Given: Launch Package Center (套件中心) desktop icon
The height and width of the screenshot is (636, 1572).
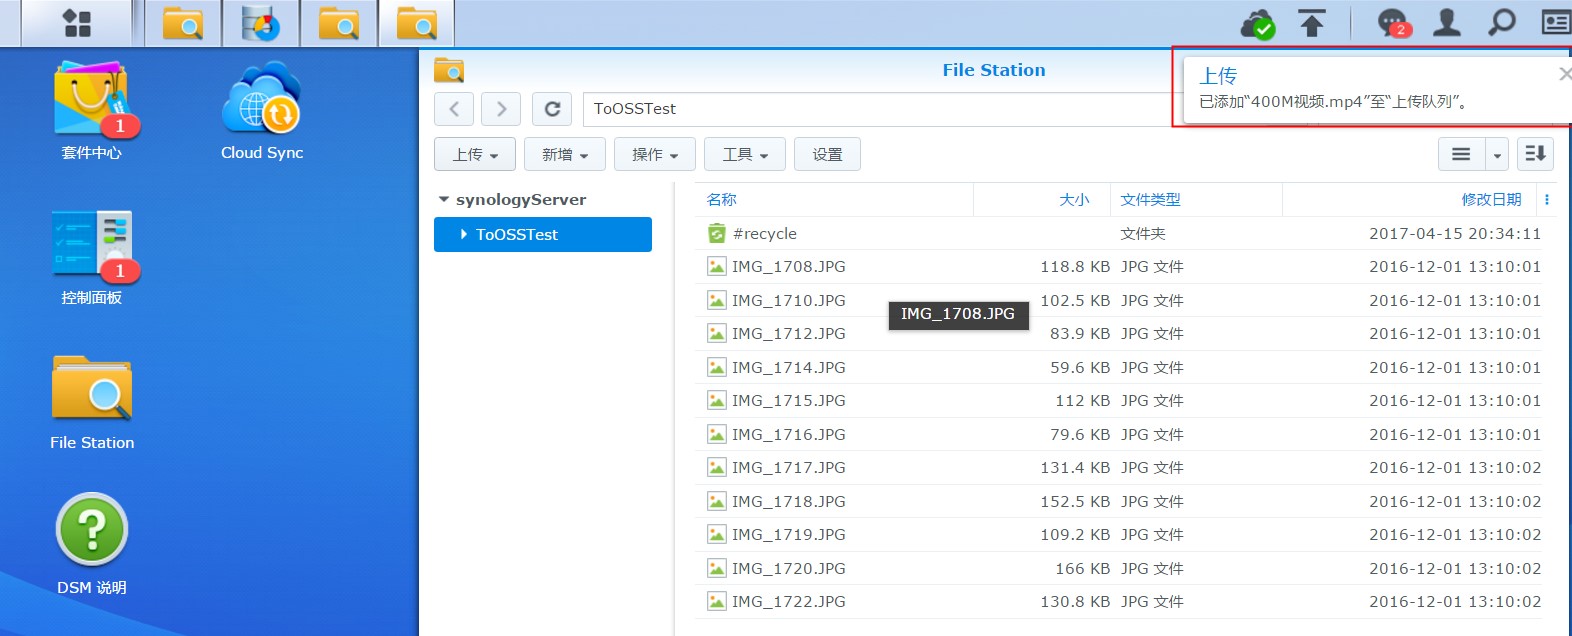Looking at the screenshot, I should coord(92,111).
